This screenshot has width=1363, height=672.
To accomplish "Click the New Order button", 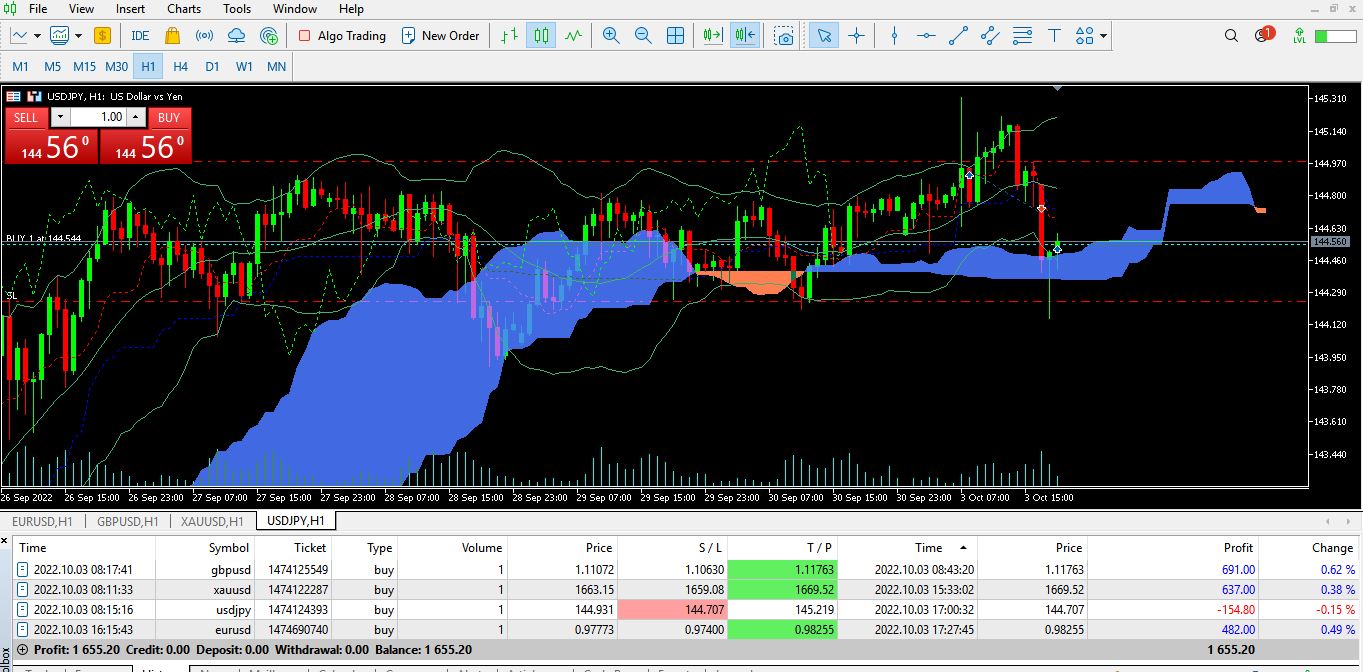I will tap(440, 36).
